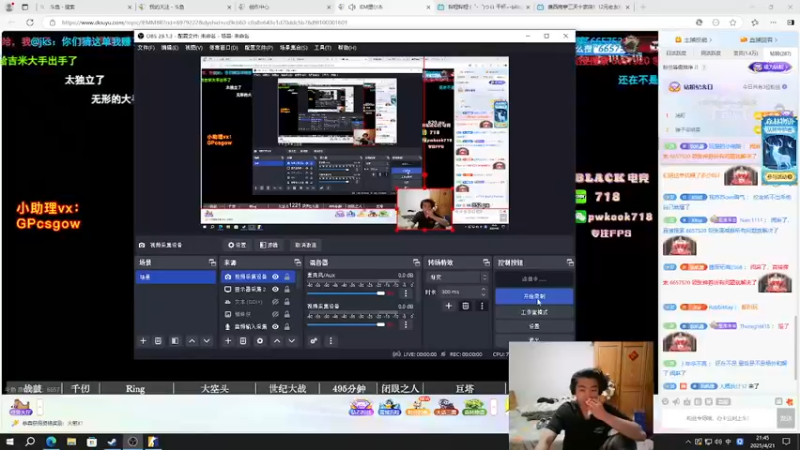Viewport: 800px width, 450px height.
Task: Open the 配置文件(P) menu in OBS
Action: (259, 48)
